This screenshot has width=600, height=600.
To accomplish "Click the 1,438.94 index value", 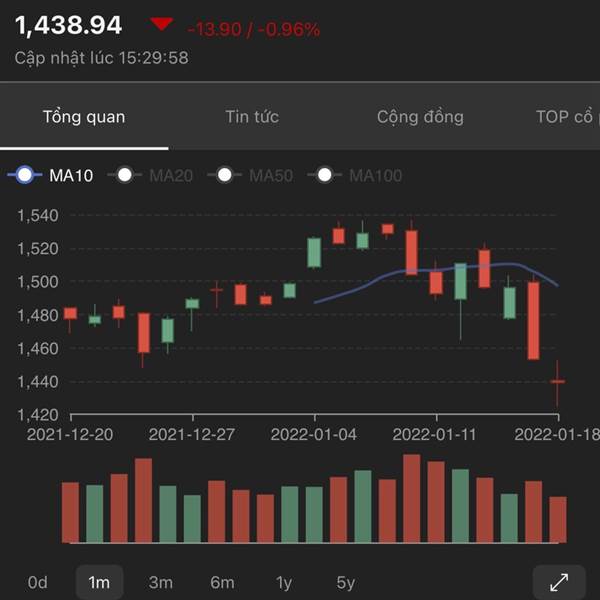I will pyautogui.click(x=69, y=25).
